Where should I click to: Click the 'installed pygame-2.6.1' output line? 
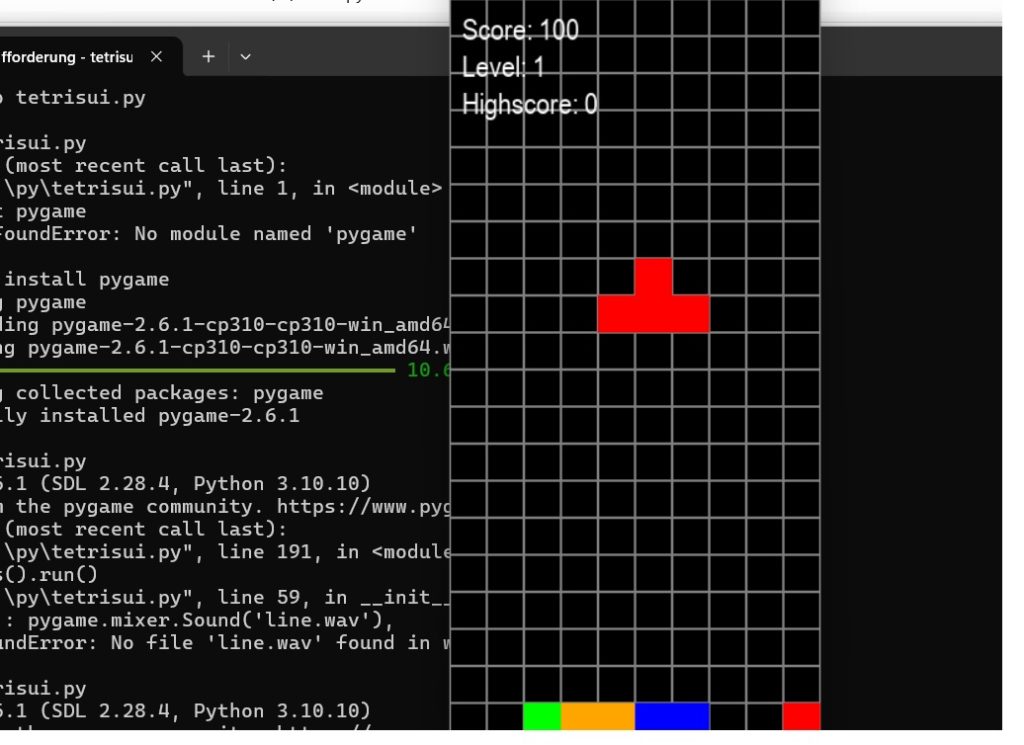pos(150,416)
